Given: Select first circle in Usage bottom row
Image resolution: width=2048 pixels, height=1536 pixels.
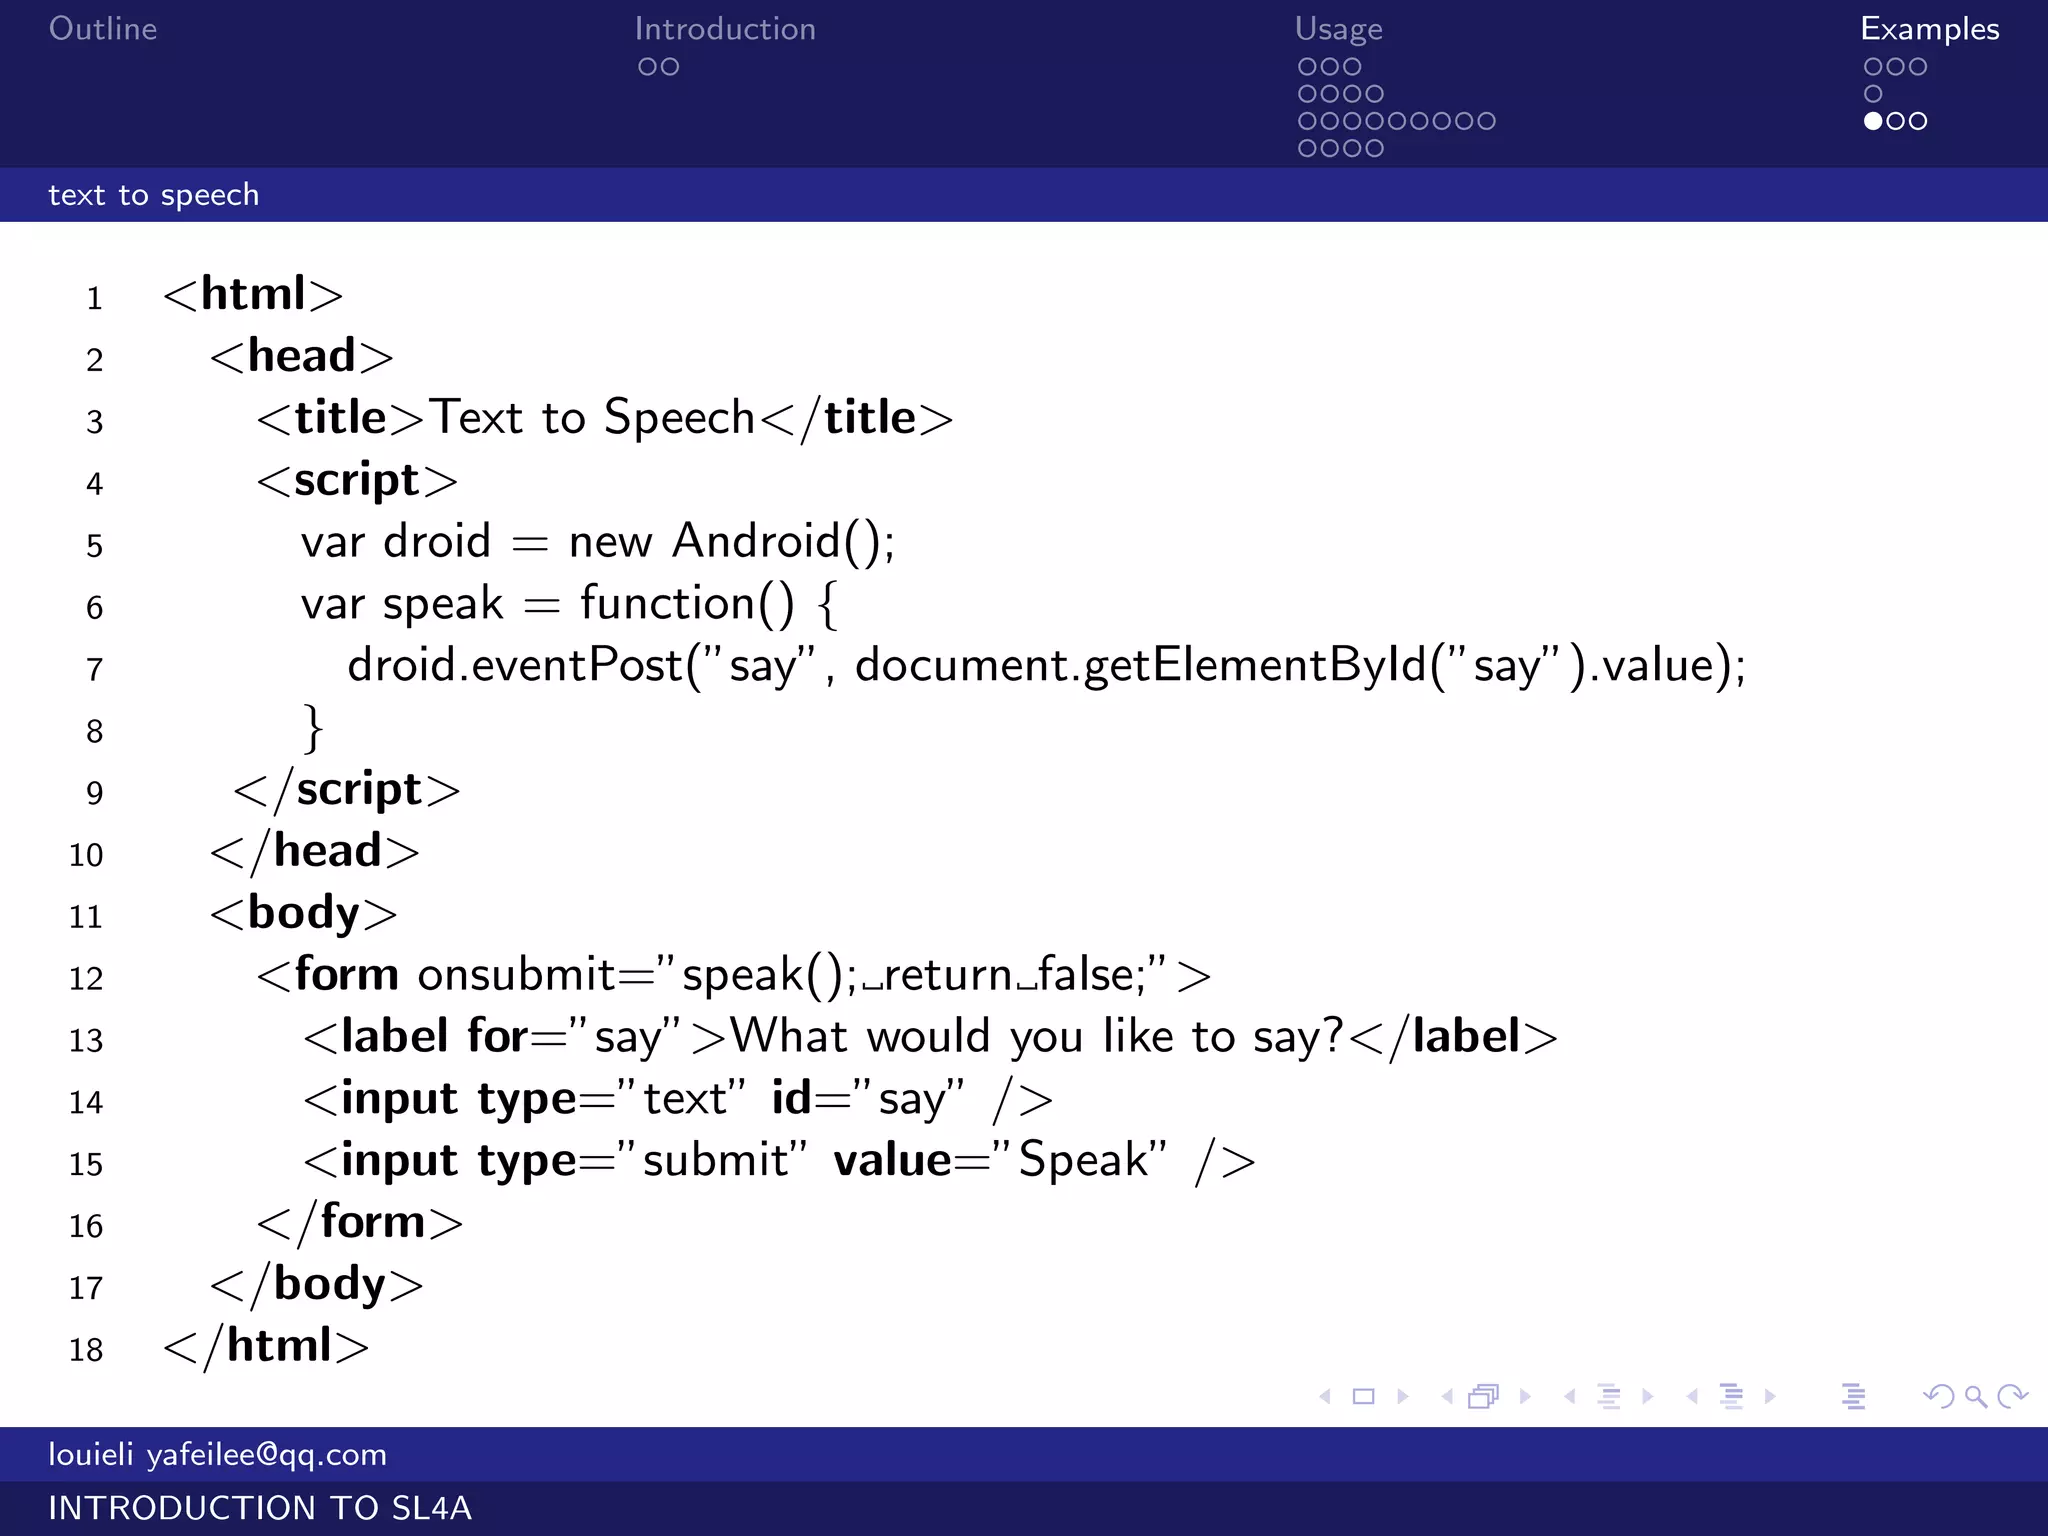Looking at the screenshot, I should (1307, 148).
